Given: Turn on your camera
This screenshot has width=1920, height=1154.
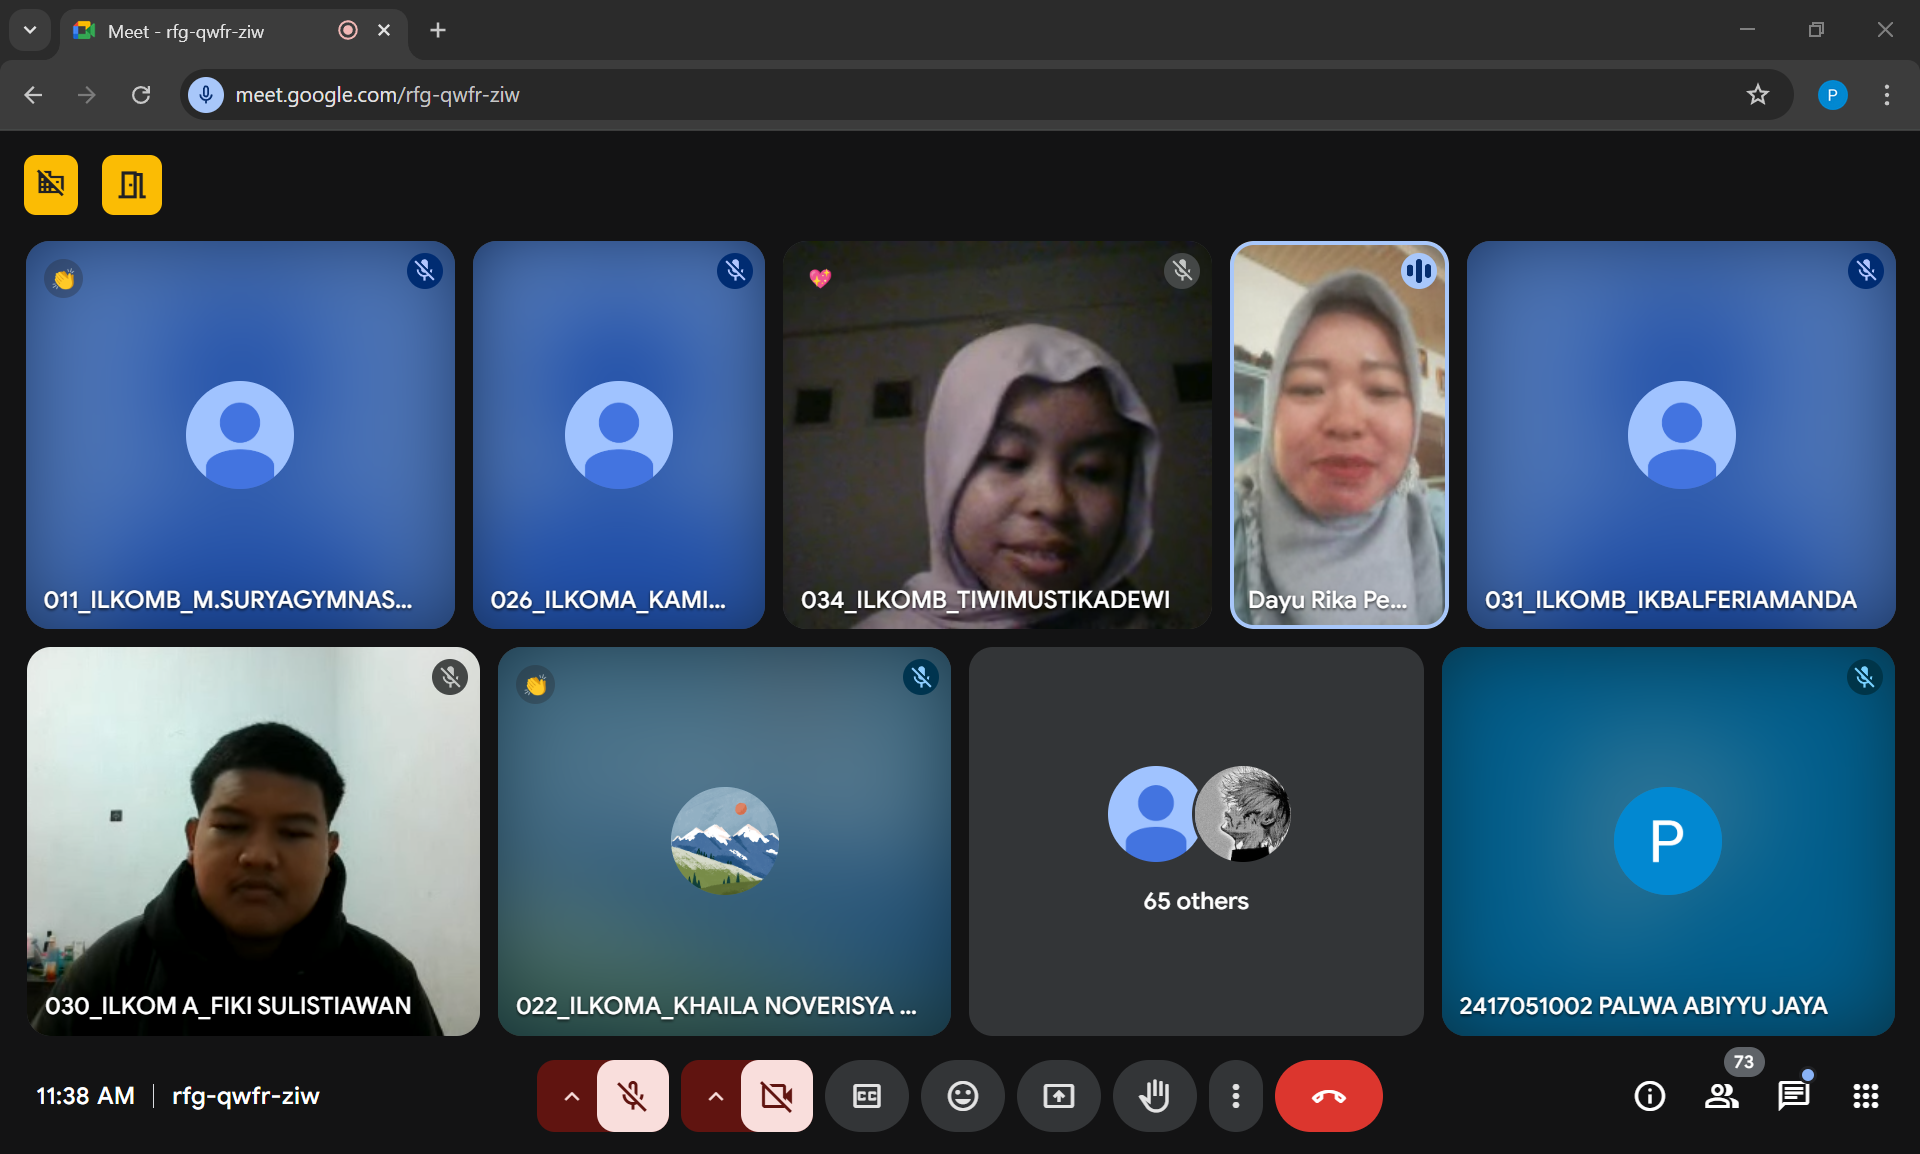Looking at the screenshot, I should pyautogui.click(x=776, y=1096).
